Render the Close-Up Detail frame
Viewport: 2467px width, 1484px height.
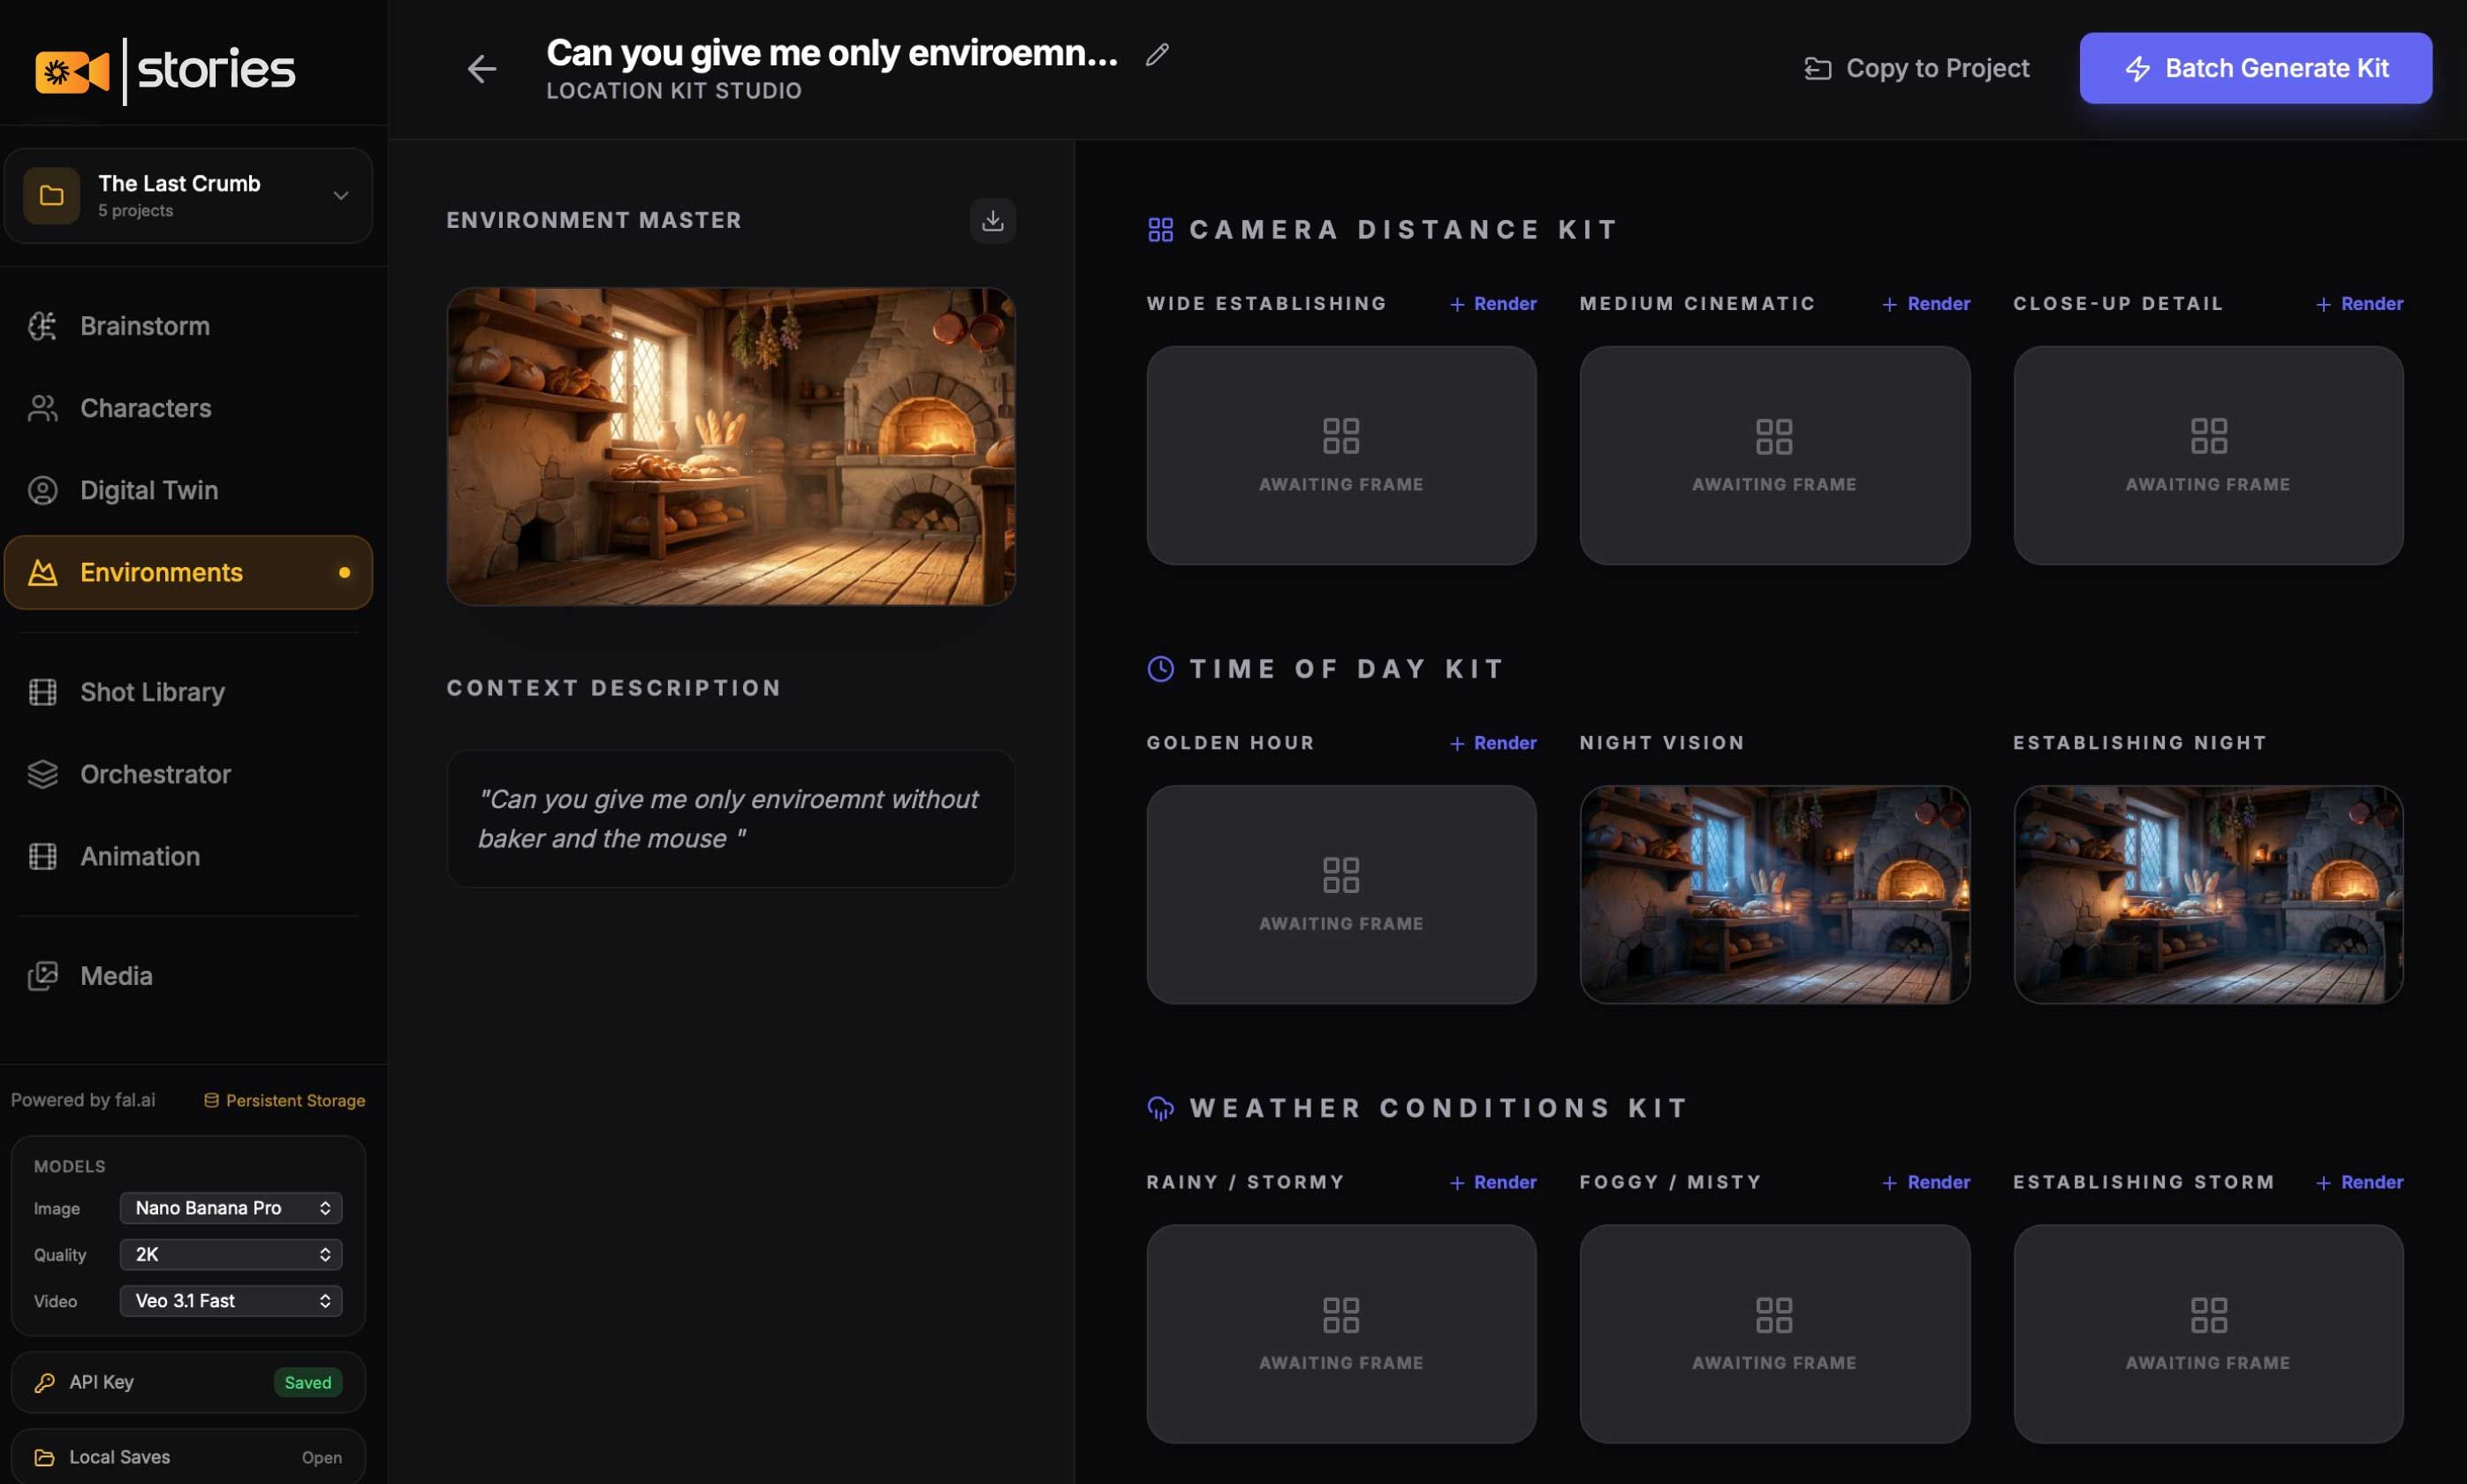click(2359, 304)
